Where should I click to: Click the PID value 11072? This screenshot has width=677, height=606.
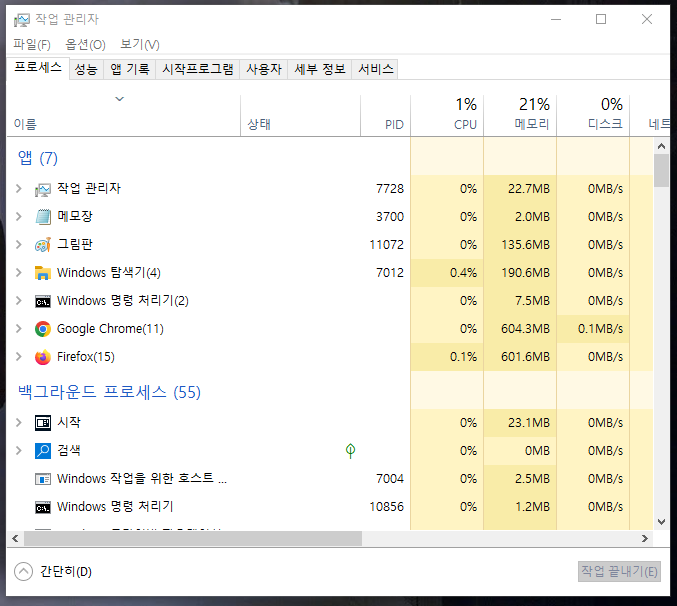tap(386, 245)
